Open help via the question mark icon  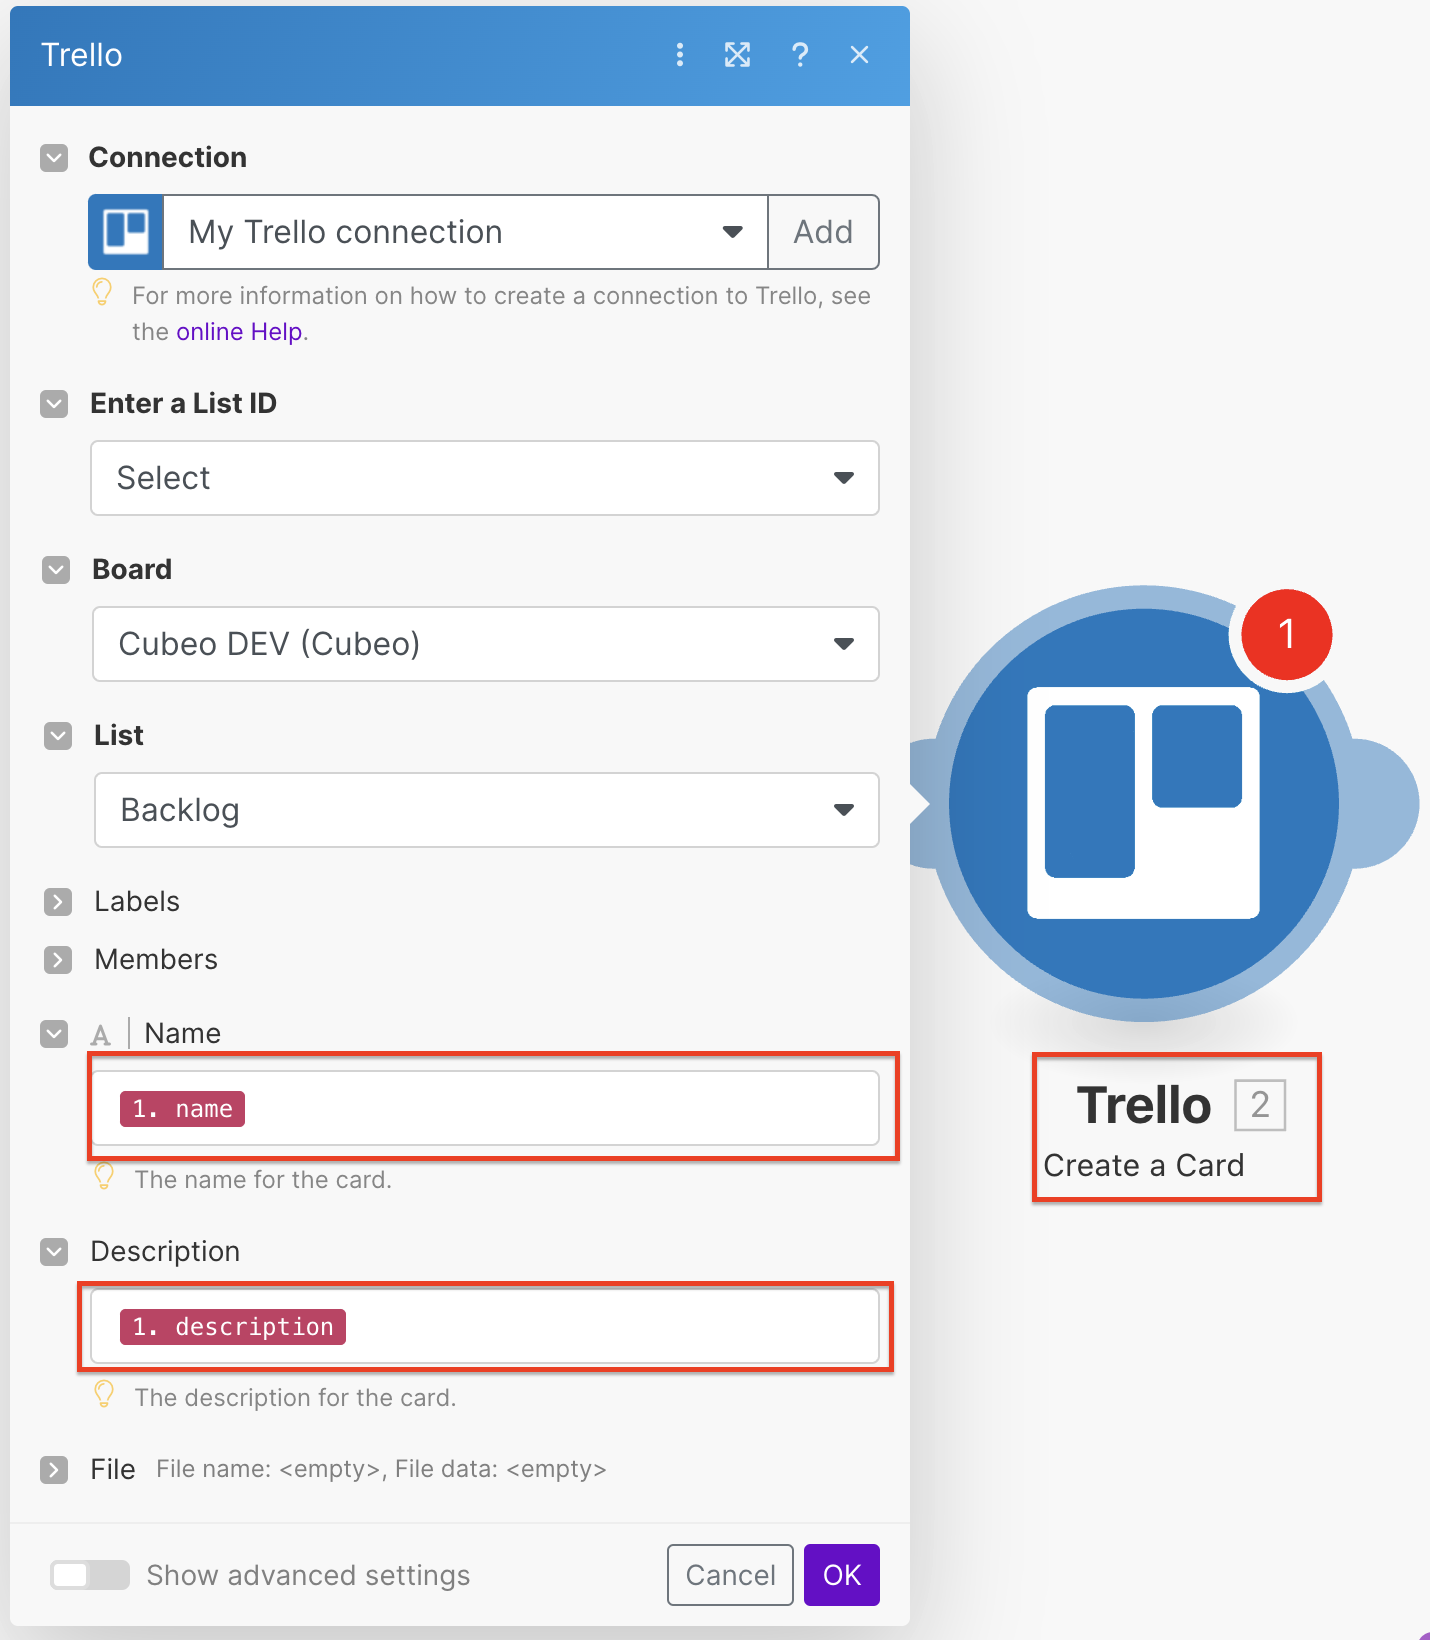click(x=800, y=55)
